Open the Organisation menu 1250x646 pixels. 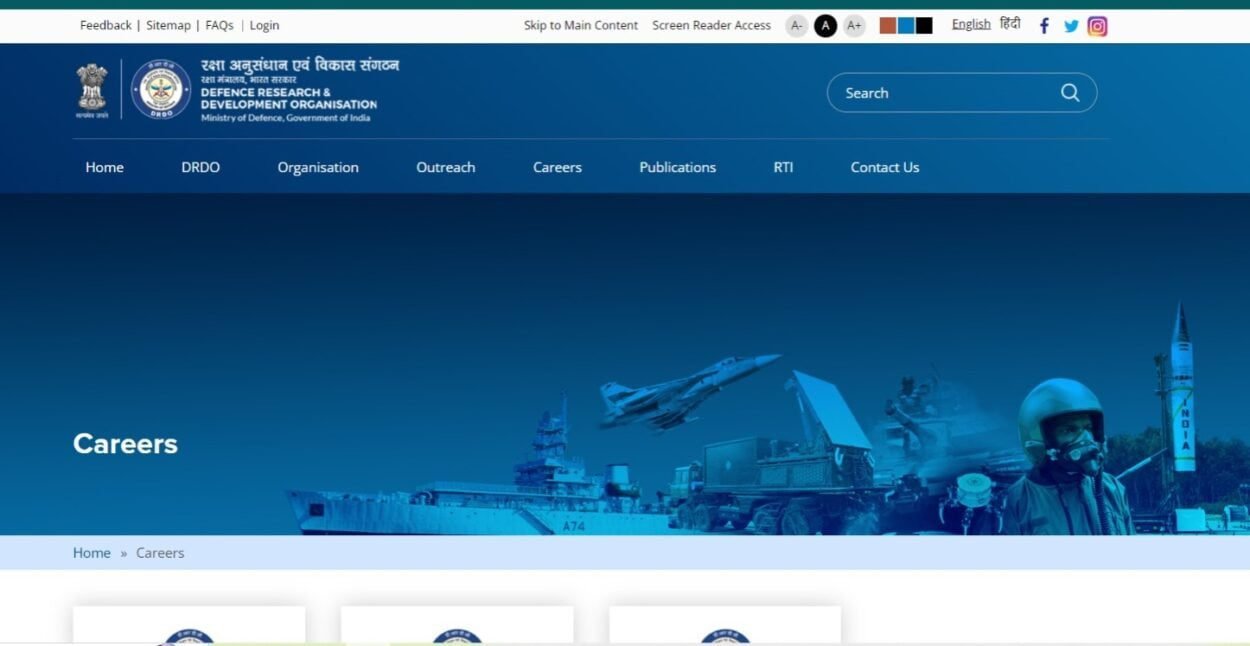(x=318, y=167)
